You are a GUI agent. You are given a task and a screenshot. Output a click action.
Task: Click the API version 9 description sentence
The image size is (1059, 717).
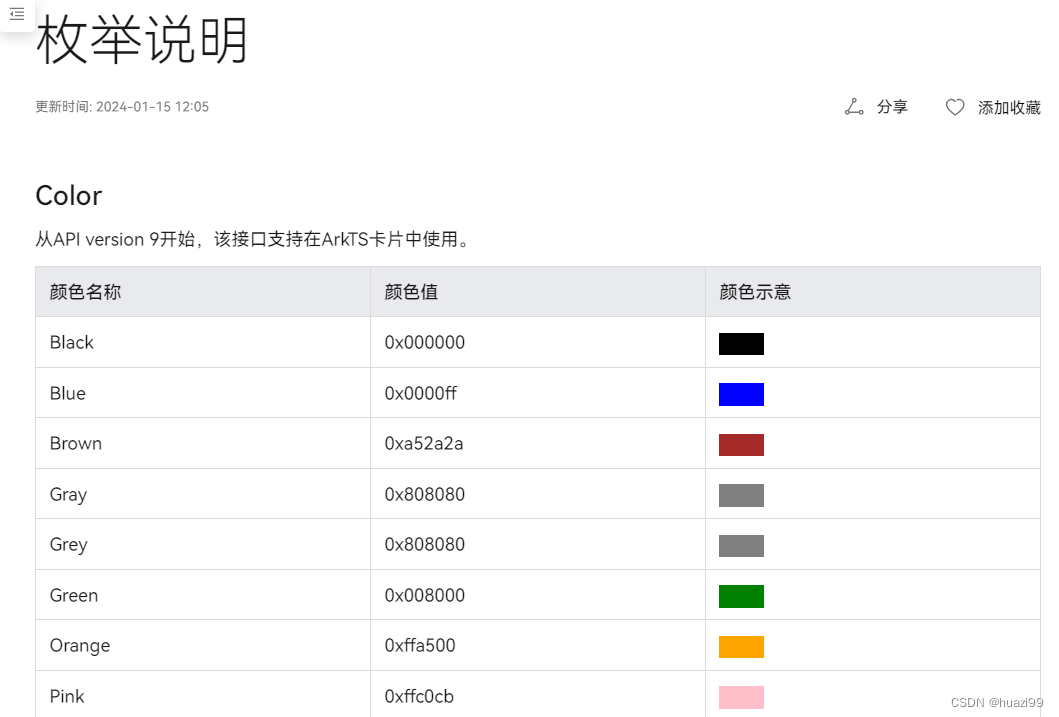253,239
